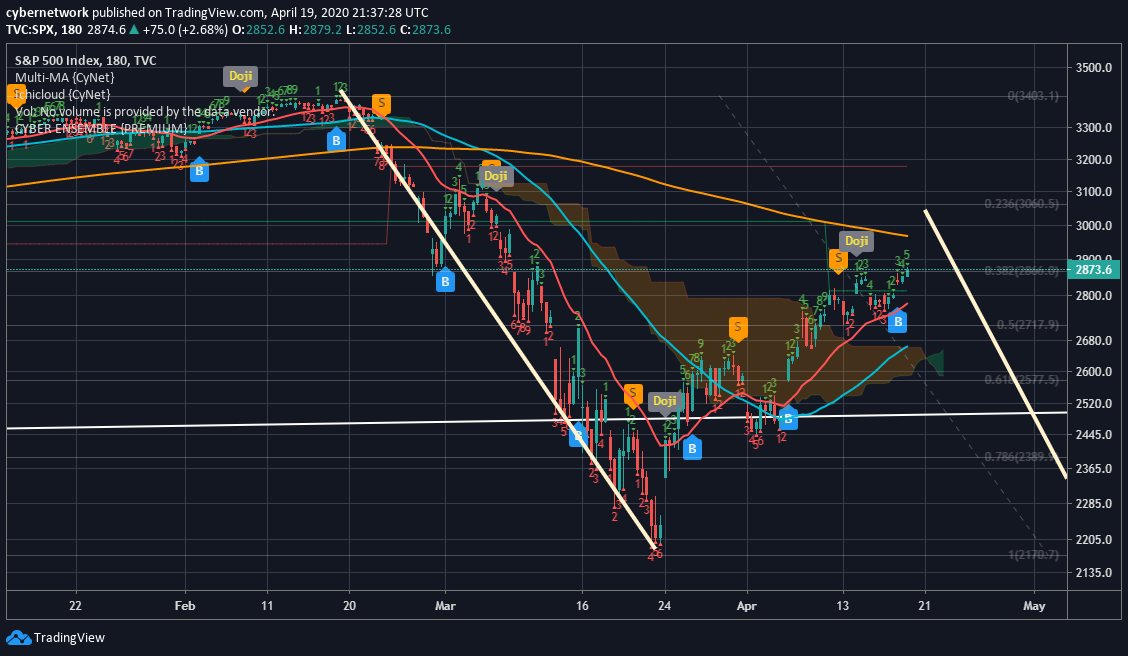Click the TradingView cloud logo icon
The height and width of the screenshot is (656, 1128).
click(18, 637)
